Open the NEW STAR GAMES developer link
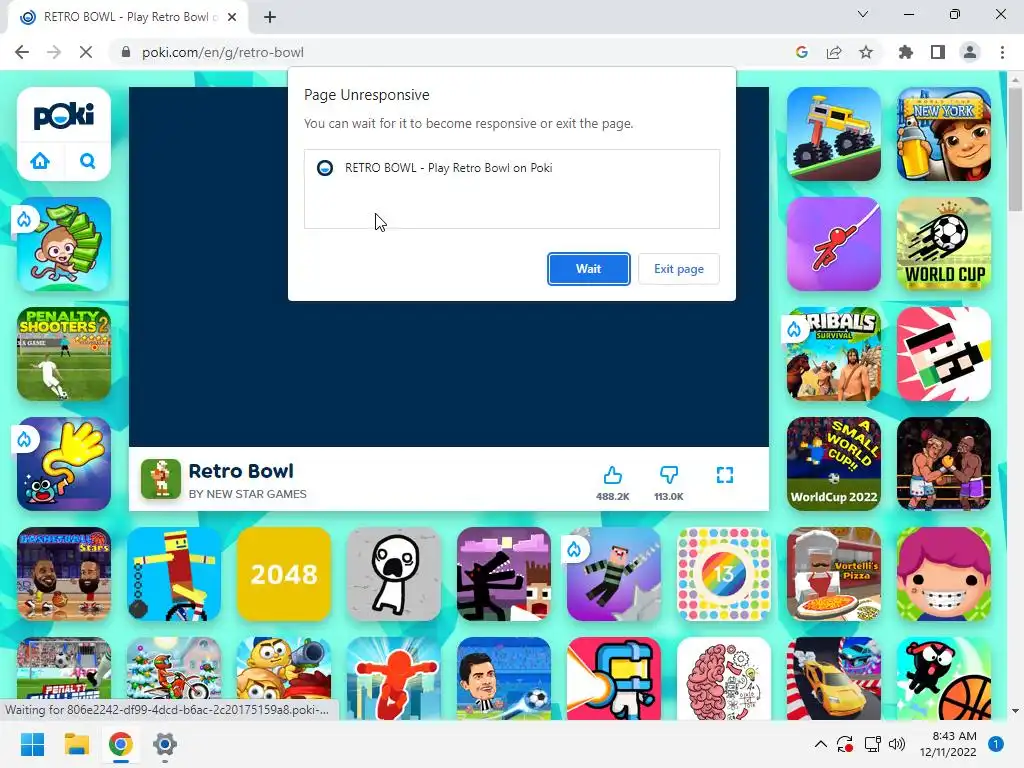1024x768 pixels. click(248, 494)
